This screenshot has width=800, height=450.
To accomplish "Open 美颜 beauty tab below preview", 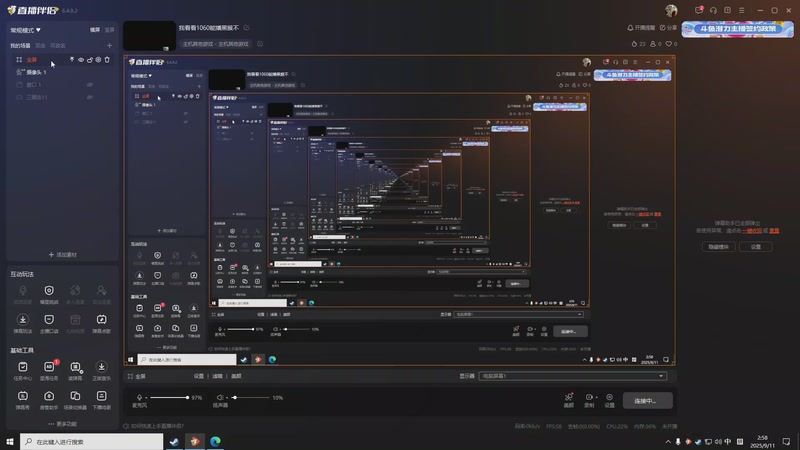I will click(236, 376).
